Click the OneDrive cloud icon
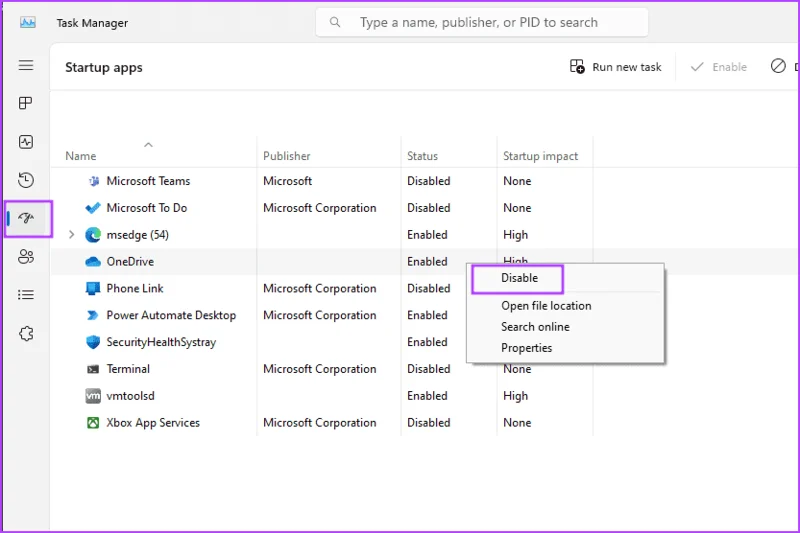Image resolution: width=800 pixels, height=533 pixels. (93, 262)
